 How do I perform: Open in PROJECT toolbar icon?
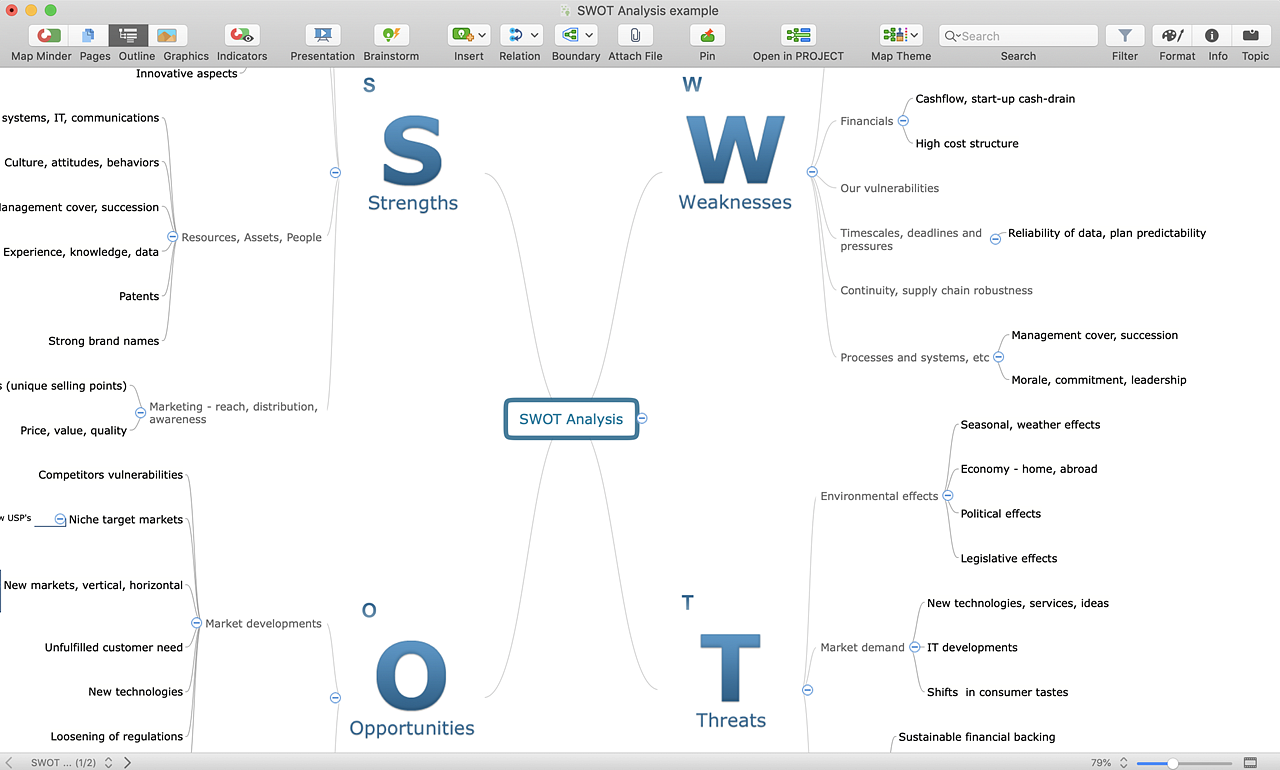coord(797,36)
